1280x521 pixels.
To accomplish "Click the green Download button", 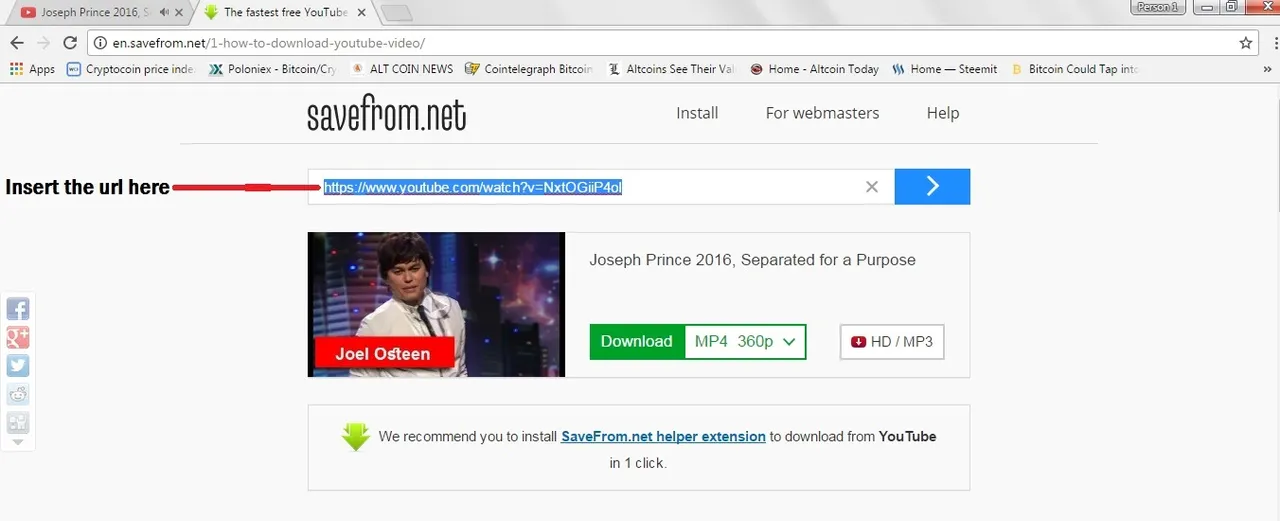I will click(637, 341).
